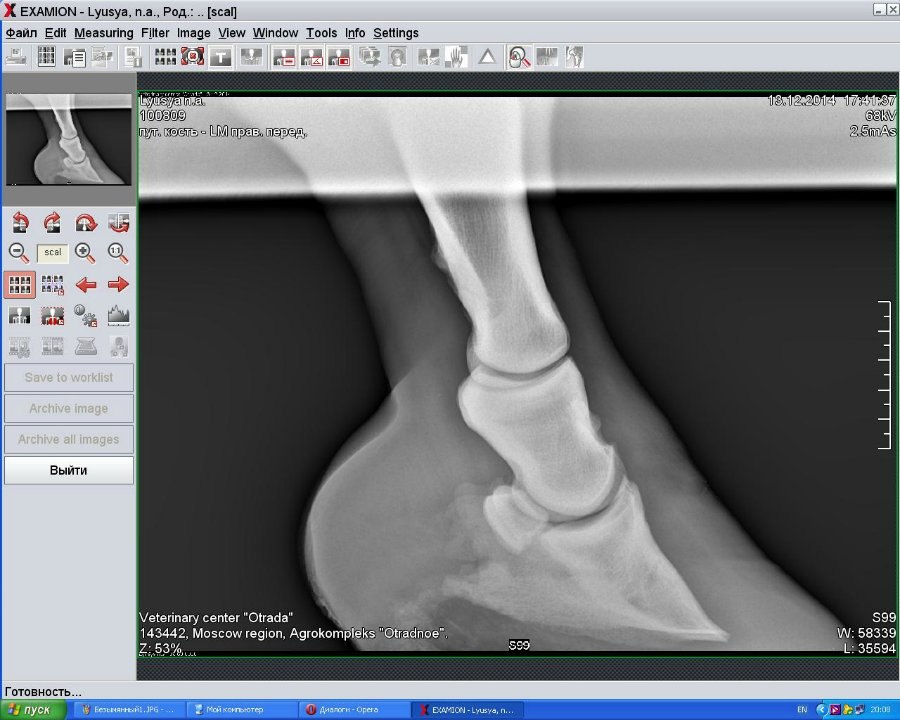Select the hoof X-ray thumbnail preview
The height and width of the screenshot is (720, 900).
pyautogui.click(x=69, y=139)
